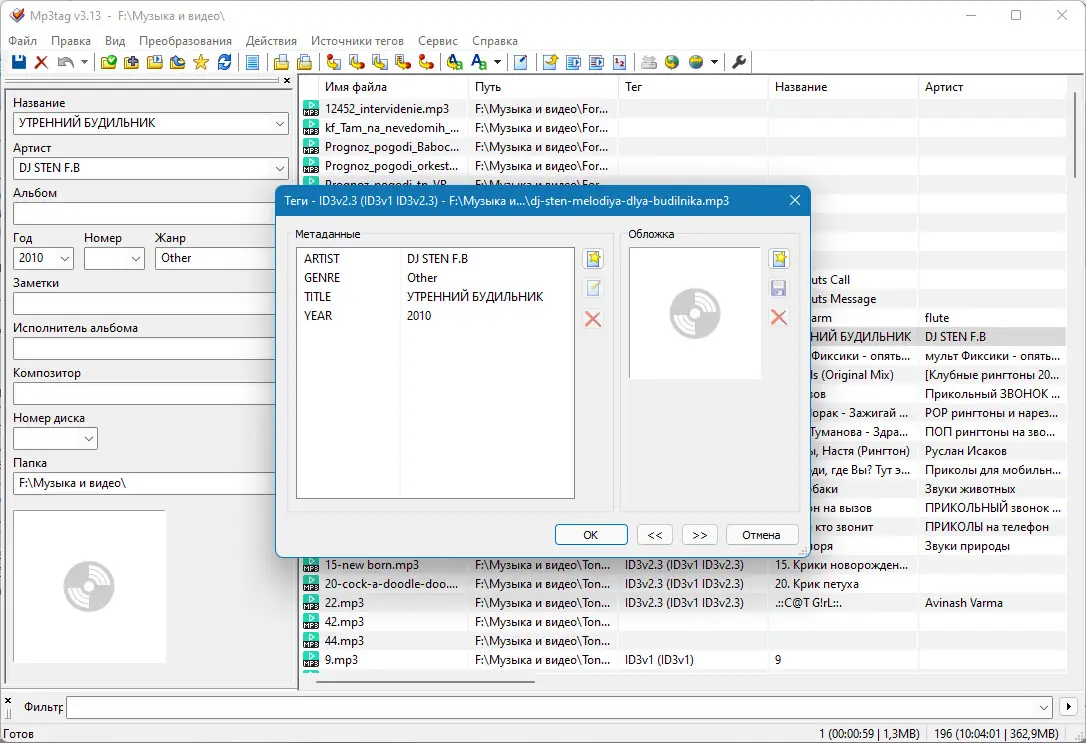Click the Save tag floppy disk icon
This screenshot has height=743, width=1086.
[19, 62]
